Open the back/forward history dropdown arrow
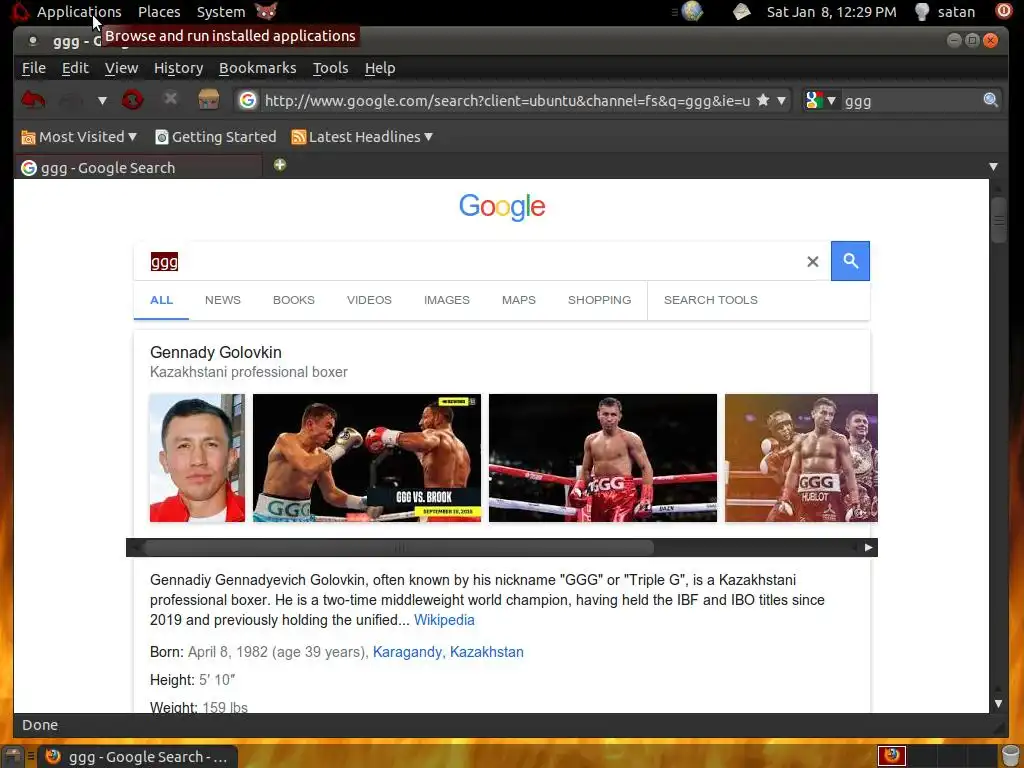 click(x=102, y=101)
